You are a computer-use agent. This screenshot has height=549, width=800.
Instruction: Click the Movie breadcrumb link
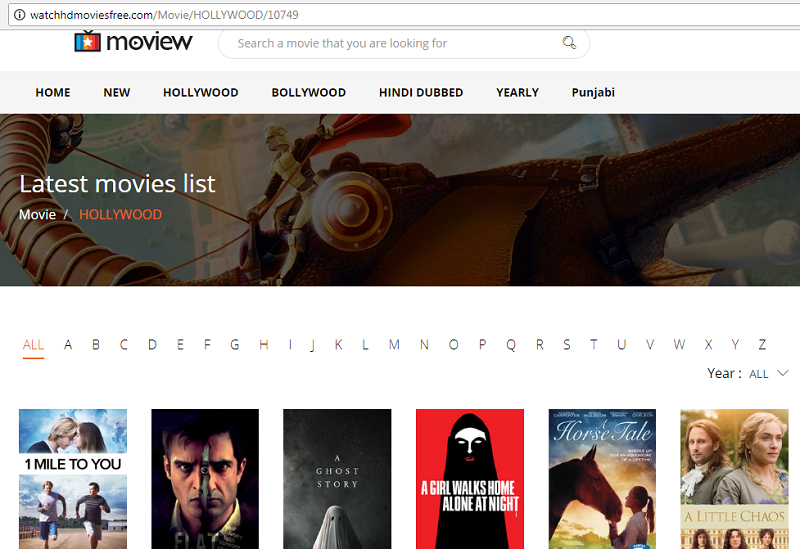coord(37,214)
